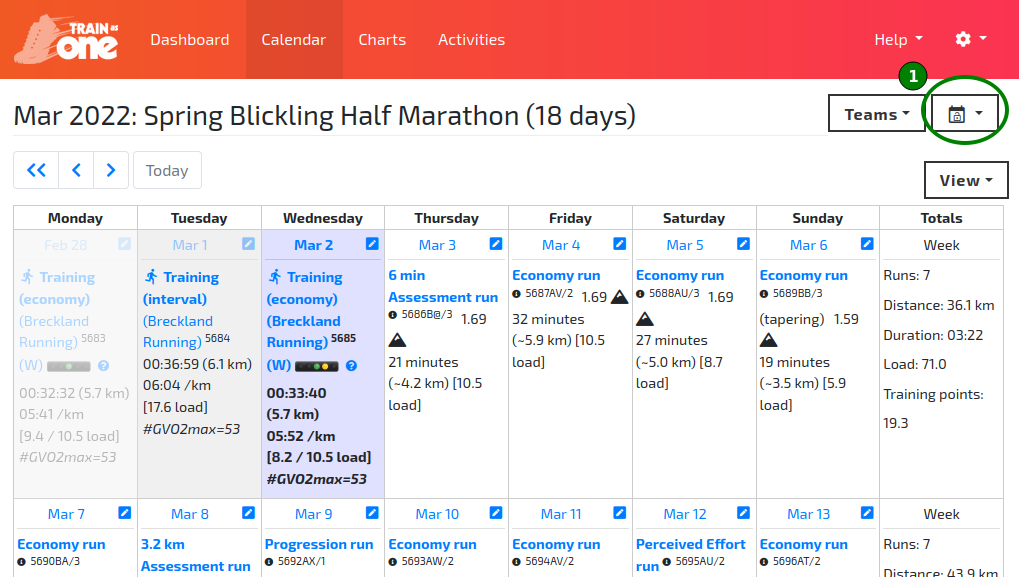Open the Activities menu item
The height and width of the screenshot is (577, 1020).
471,39
